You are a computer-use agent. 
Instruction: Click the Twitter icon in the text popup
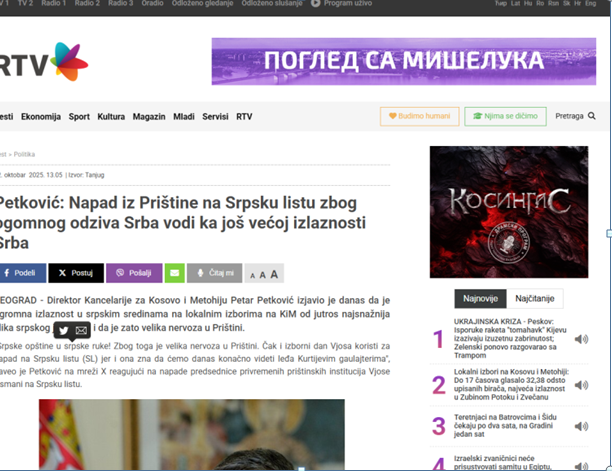pos(63,331)
